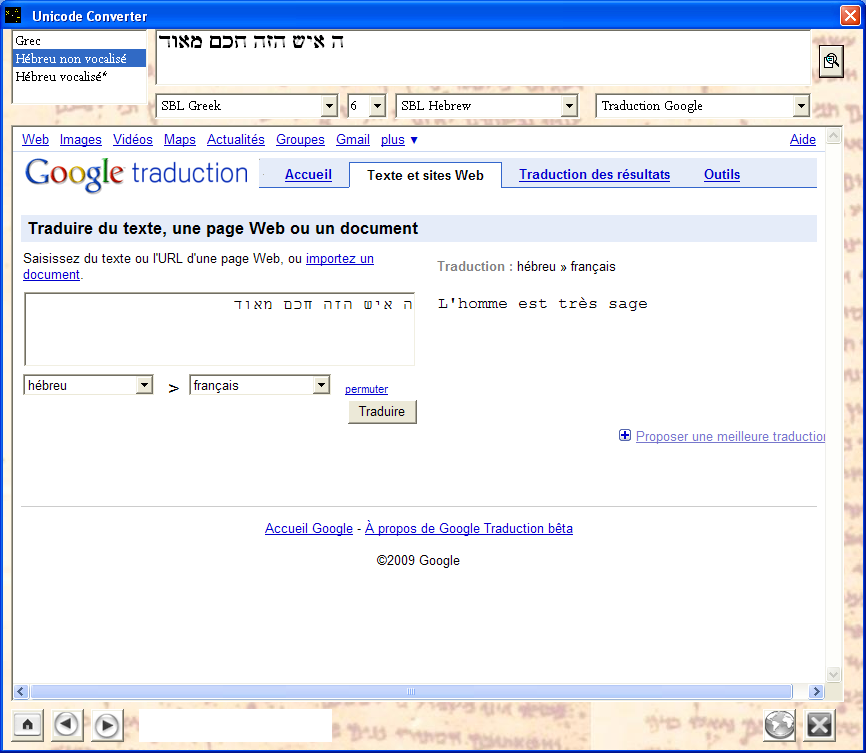Click the permuter link
The width and height of the screenshot is (866, 753).
366,389
